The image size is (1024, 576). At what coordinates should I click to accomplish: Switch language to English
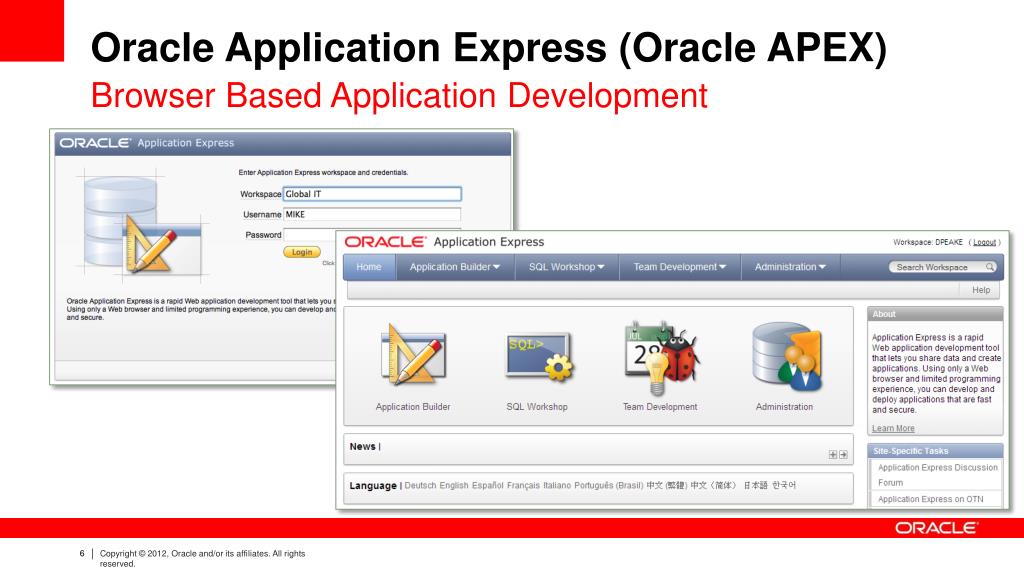(x=454, y=485)
